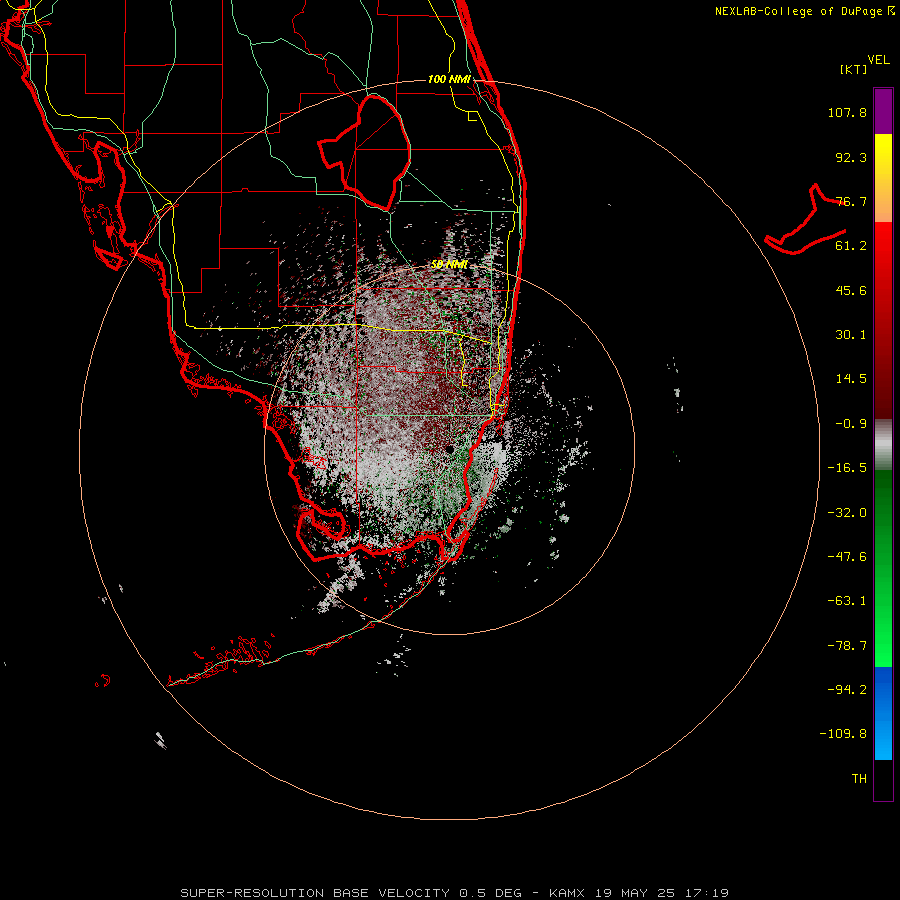
Task: Click the -78.7 legend value
Action: point(847,646)
